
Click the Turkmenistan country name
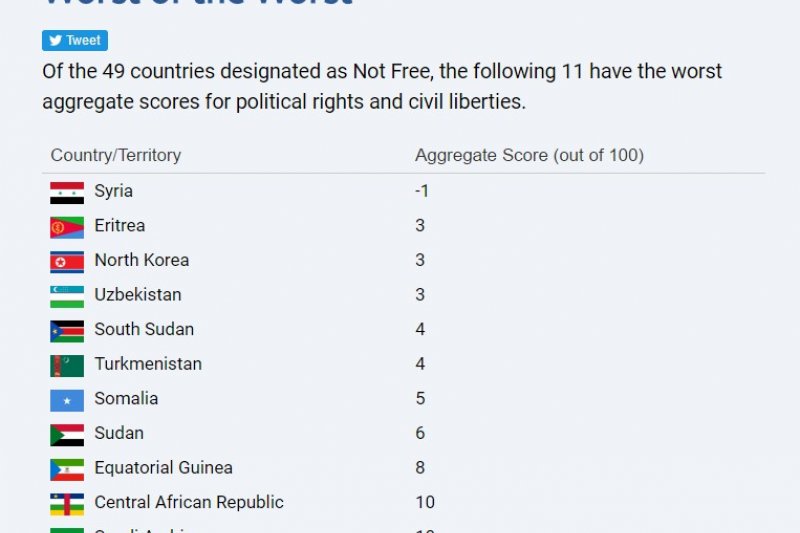148,364
